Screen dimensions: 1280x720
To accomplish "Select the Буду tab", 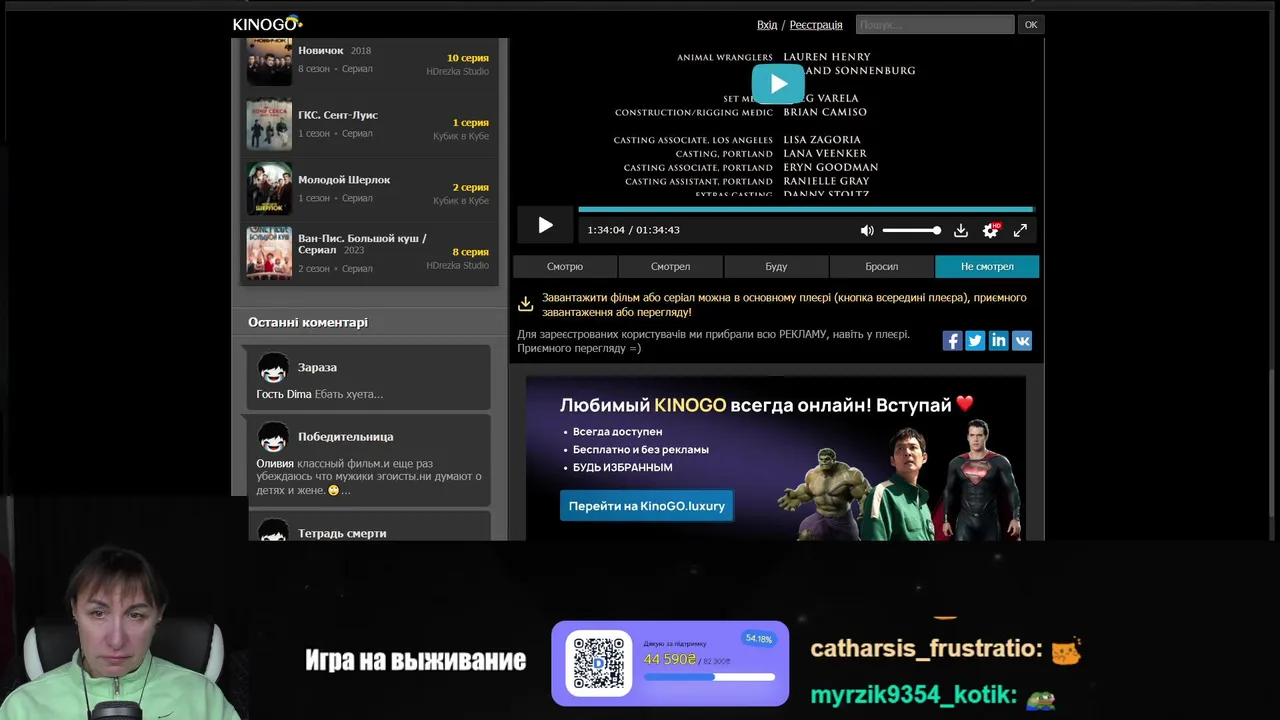I will (x=776, y=266).
